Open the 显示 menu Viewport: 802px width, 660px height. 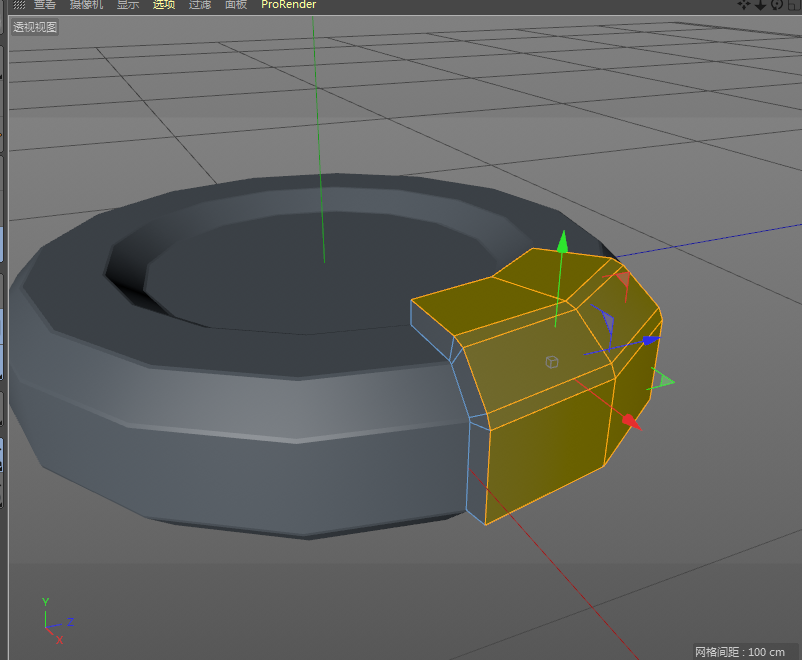coord(128,5)
